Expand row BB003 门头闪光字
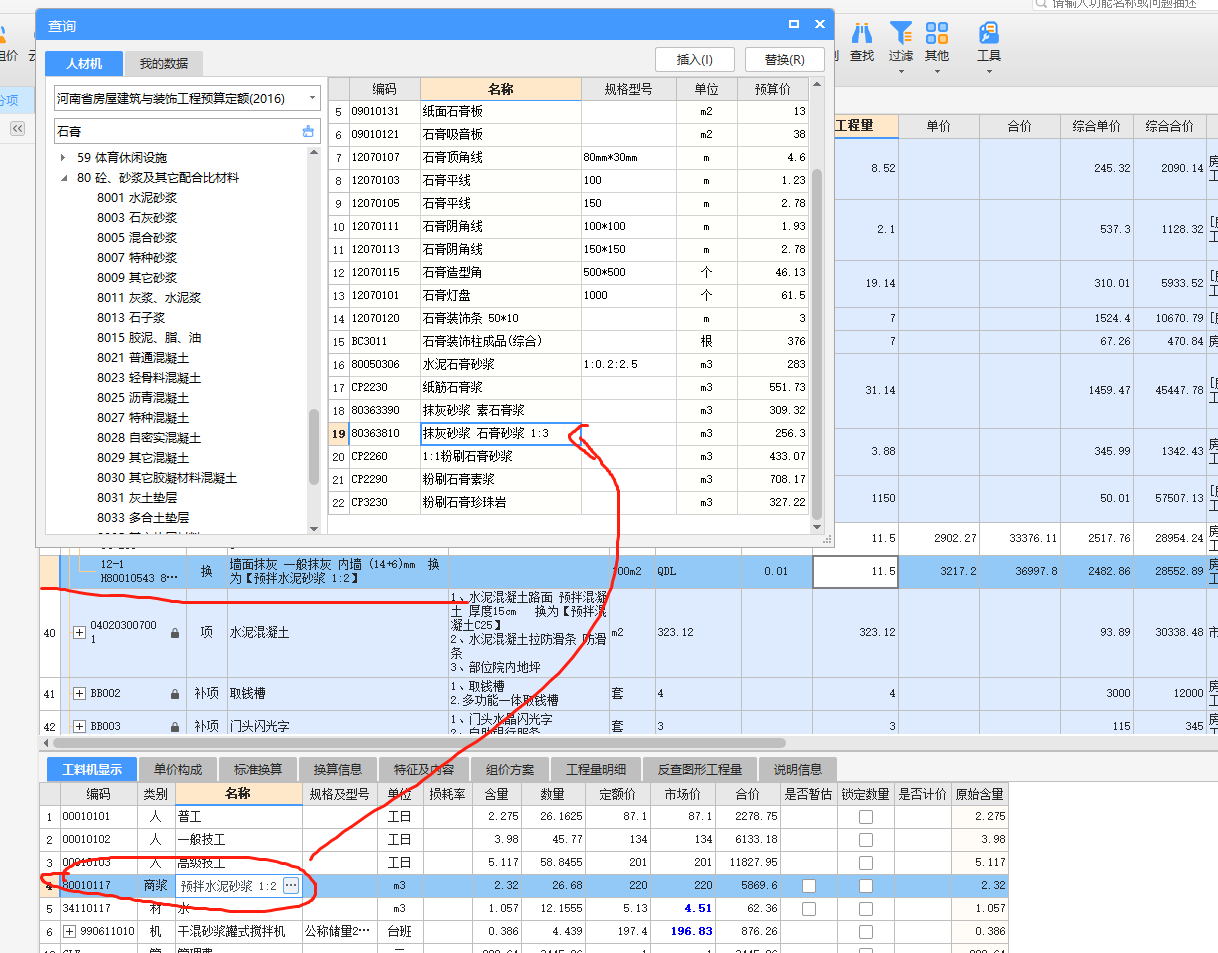 (x=79, y=726)
